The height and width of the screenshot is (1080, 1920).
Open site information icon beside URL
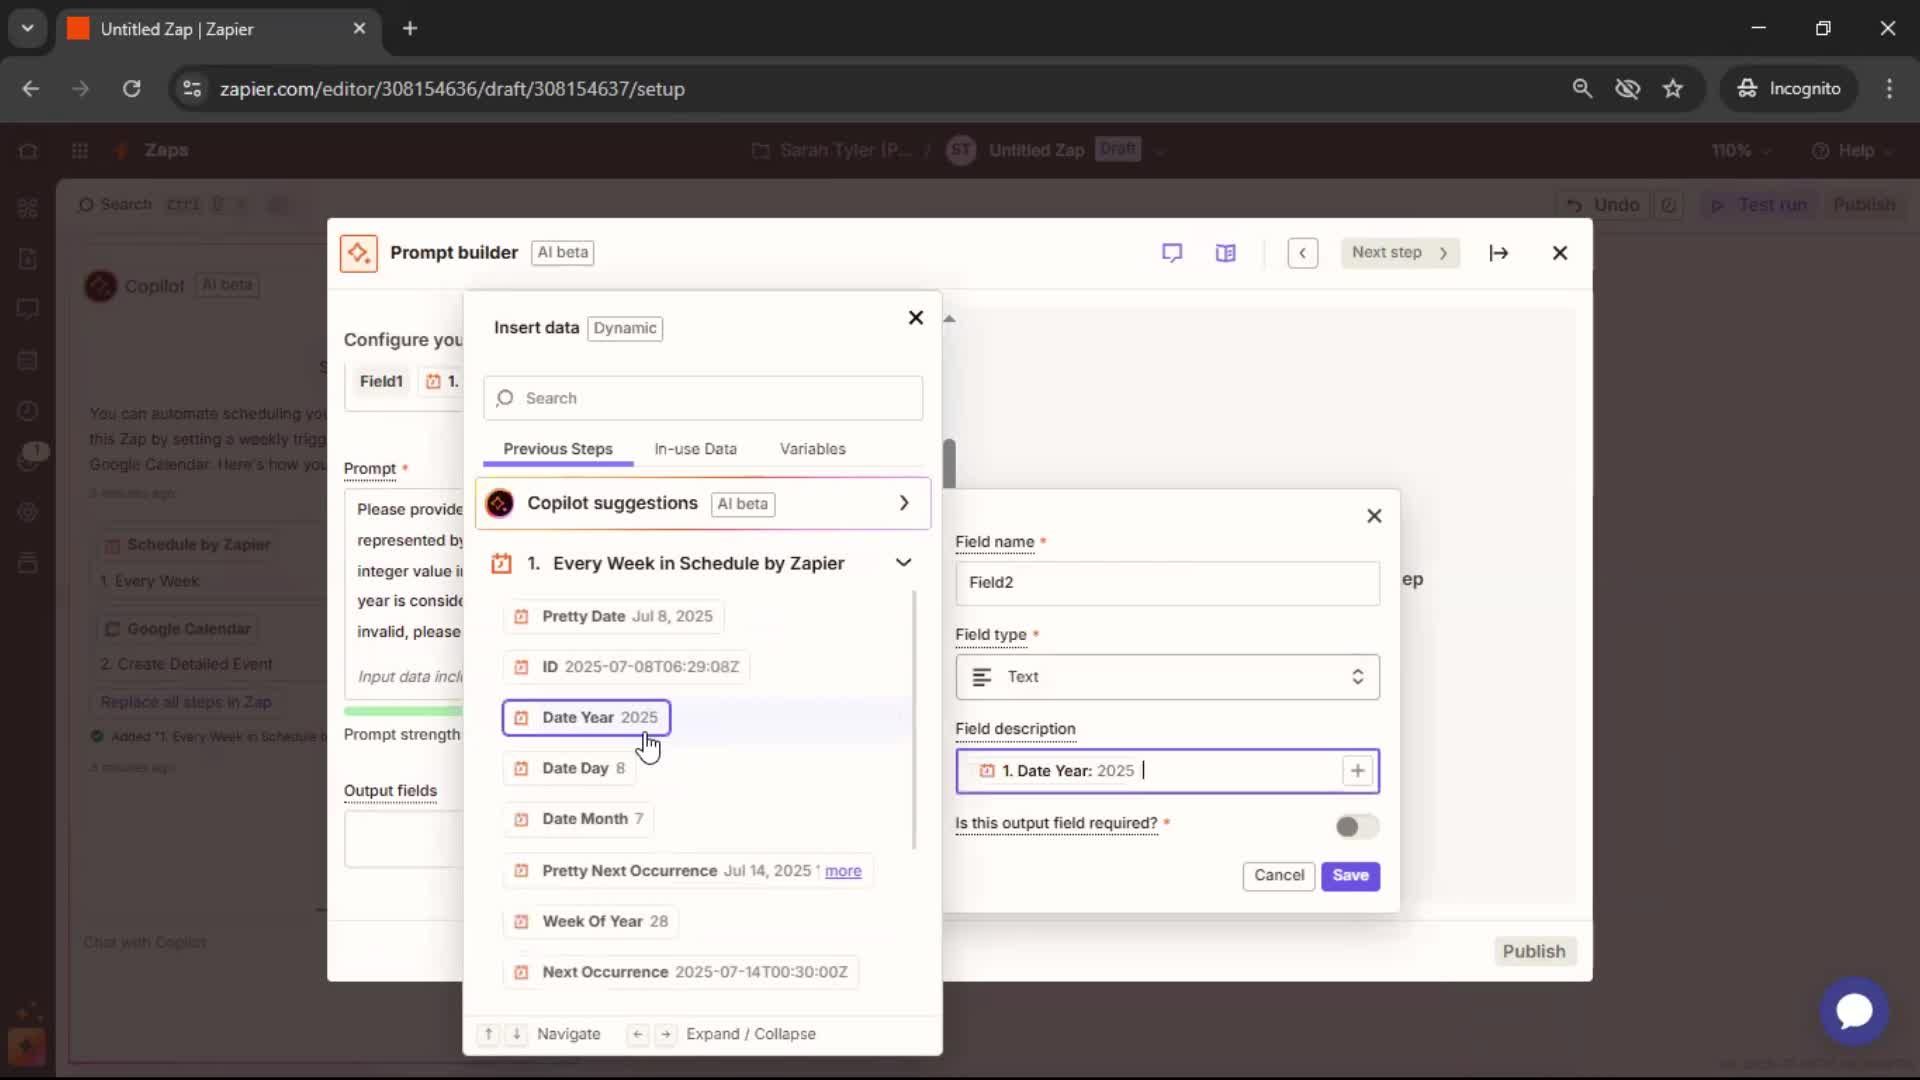click(x=192, y=89)
